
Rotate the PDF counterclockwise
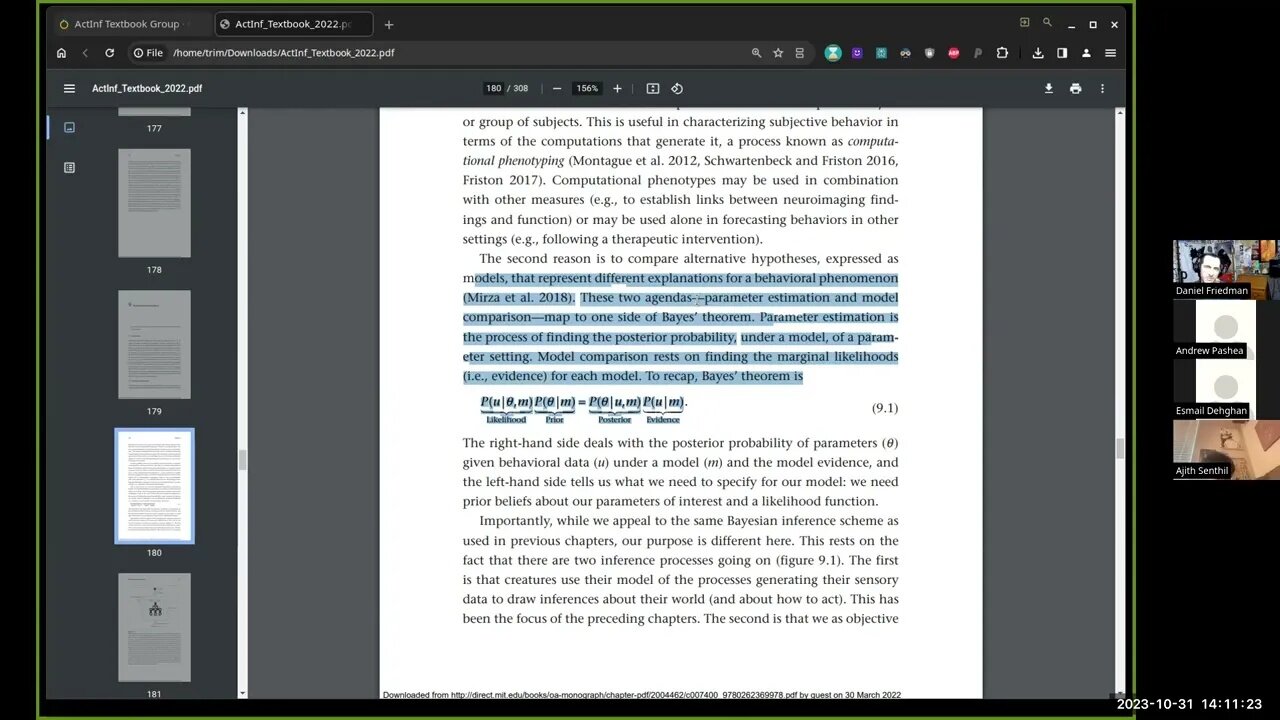pos(677,88)
